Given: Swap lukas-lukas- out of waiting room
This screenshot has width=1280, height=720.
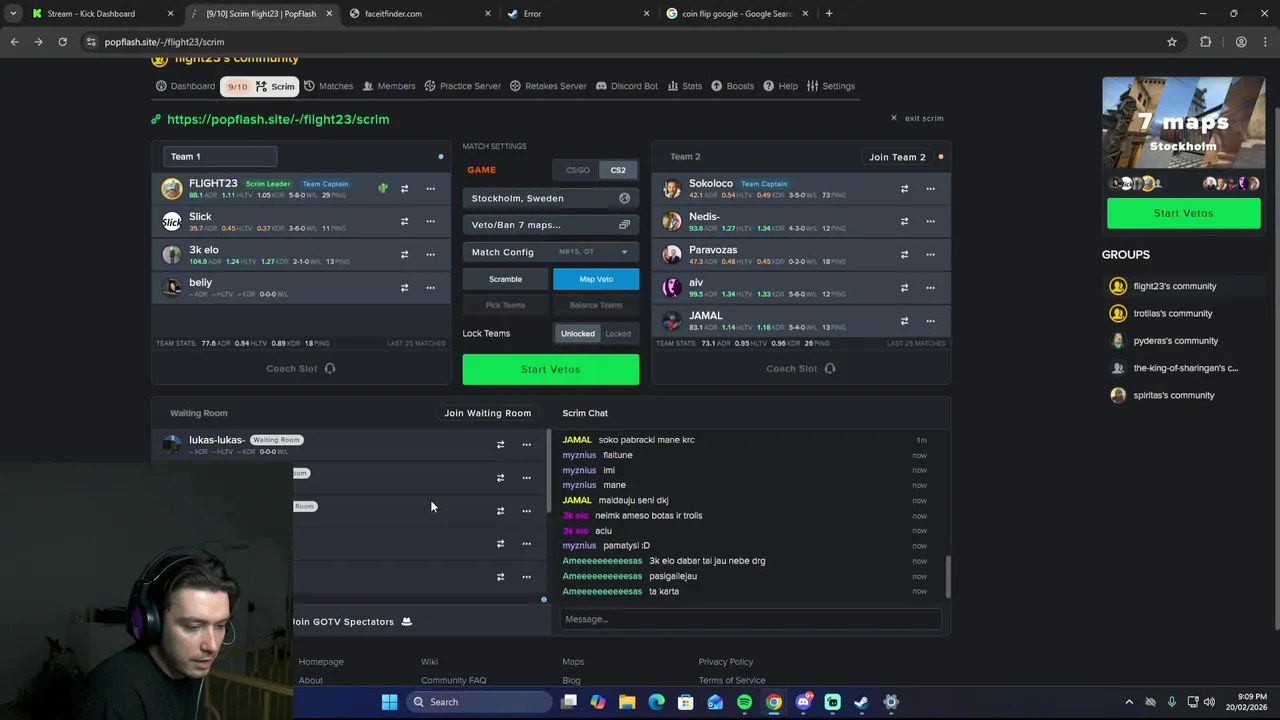Looking at the screenshot, I should [x=500, y=445].
